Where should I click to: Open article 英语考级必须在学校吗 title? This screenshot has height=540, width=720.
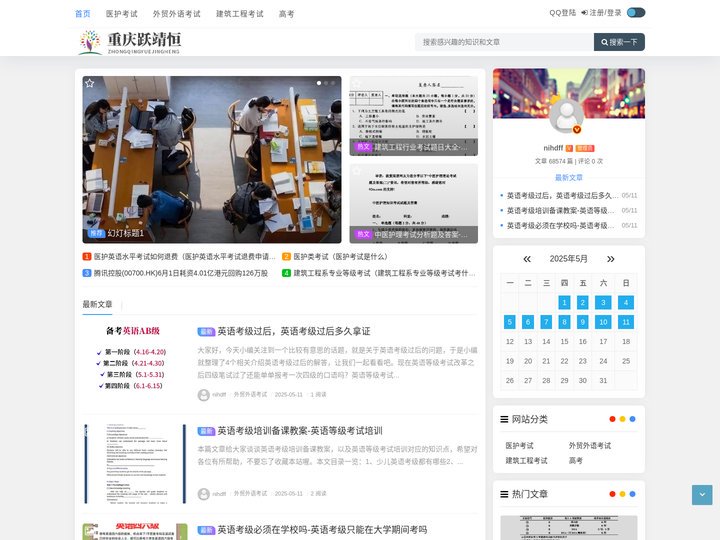pyautogui.click(x=322, y=530)
